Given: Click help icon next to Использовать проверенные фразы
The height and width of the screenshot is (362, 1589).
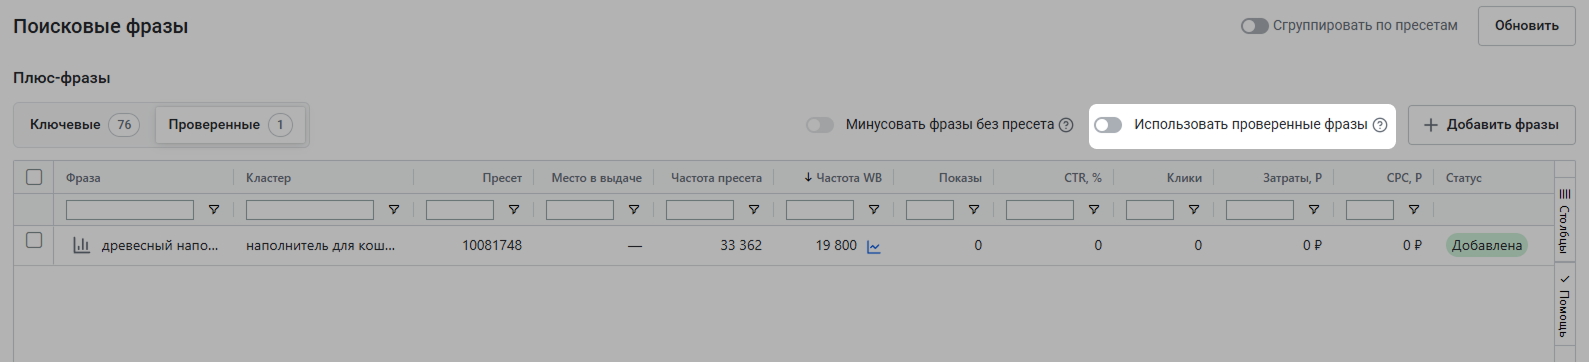Looking at the screenshot, I should pyautogui.click(x=1380, y=125).
